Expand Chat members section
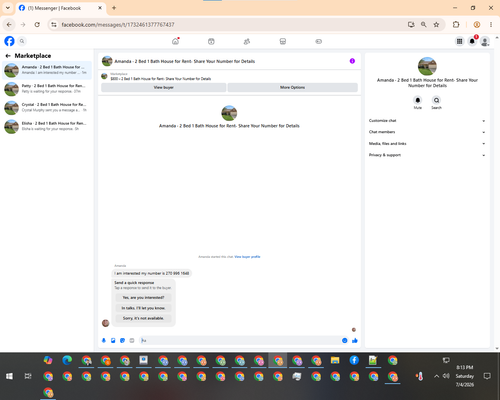The width and height of the screenshot is (500, 400). coord(427,132)
